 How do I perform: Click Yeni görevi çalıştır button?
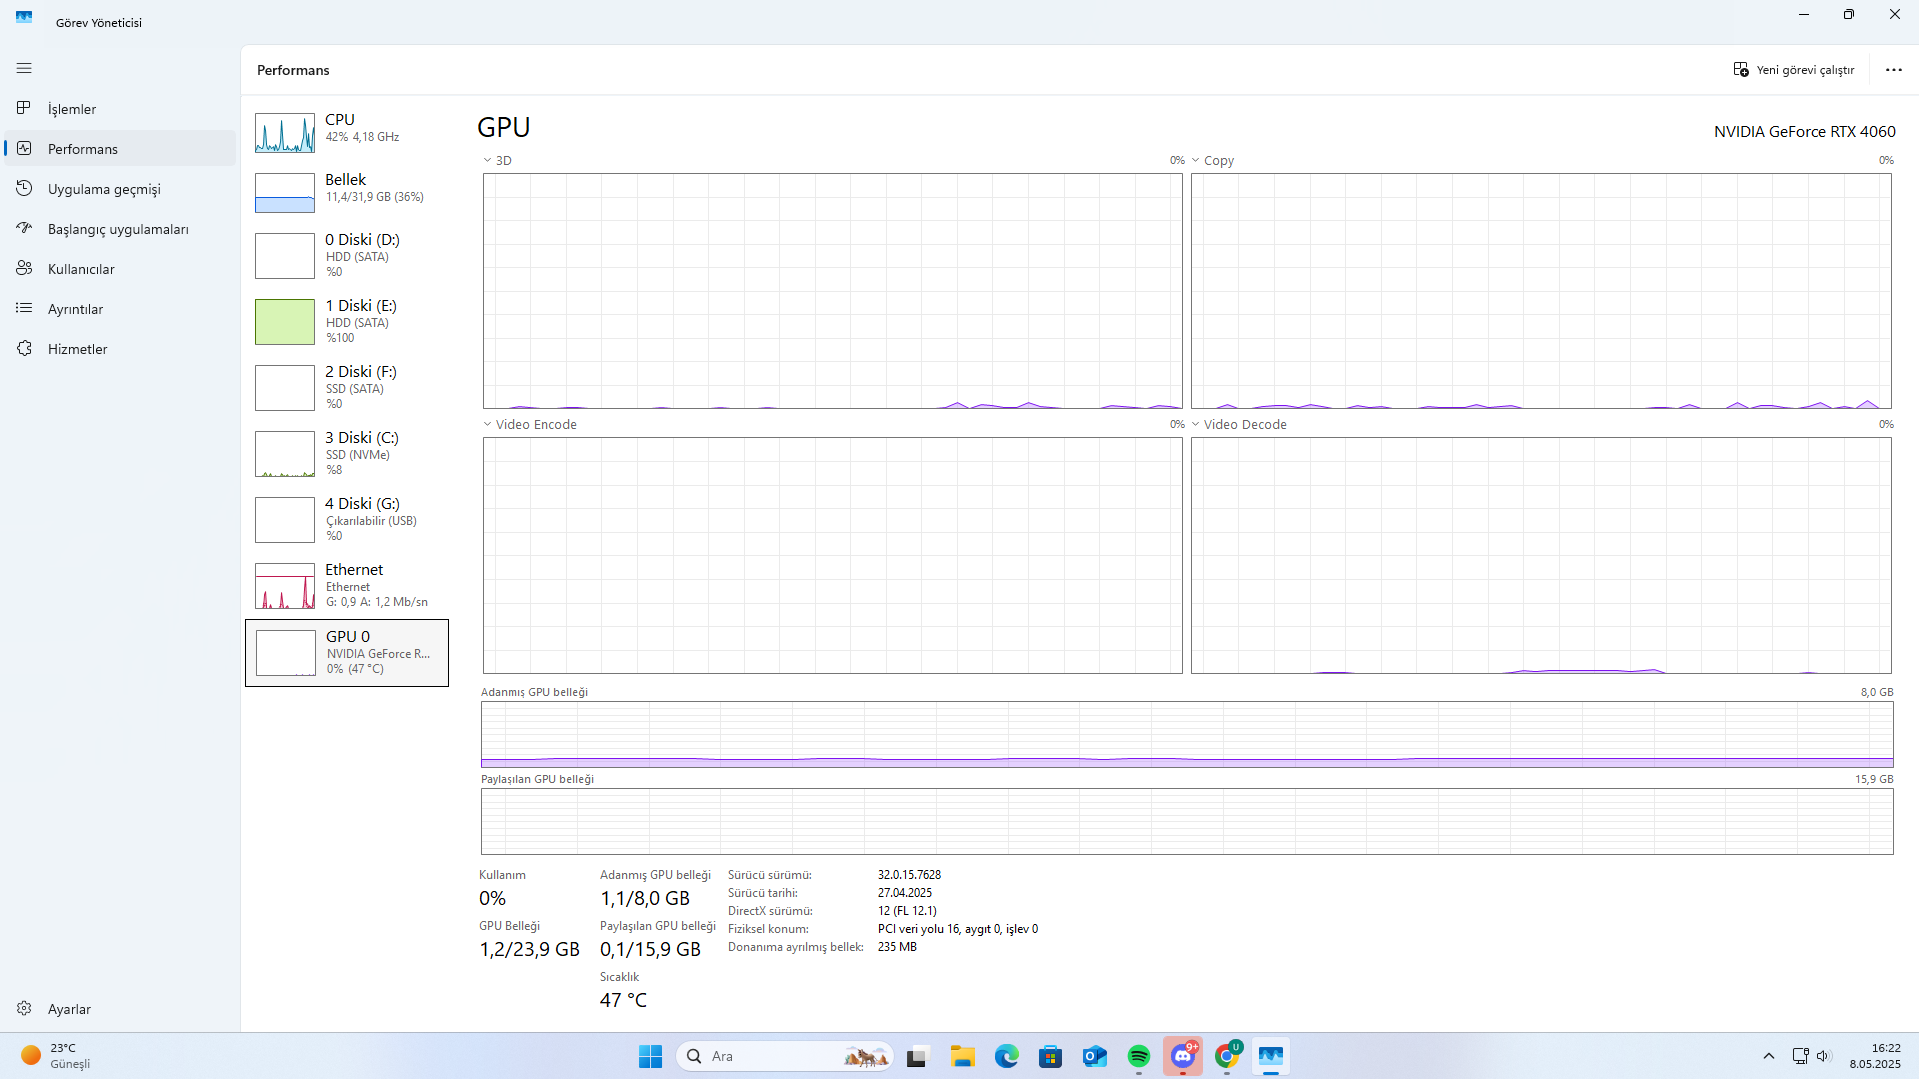pyautogui.click(x=1794, y=70)
